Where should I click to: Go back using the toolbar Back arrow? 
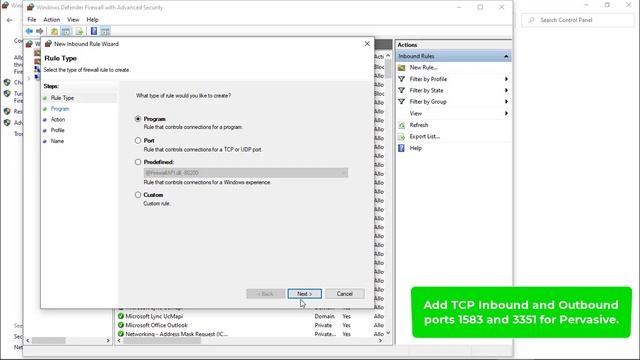[29, 31]
